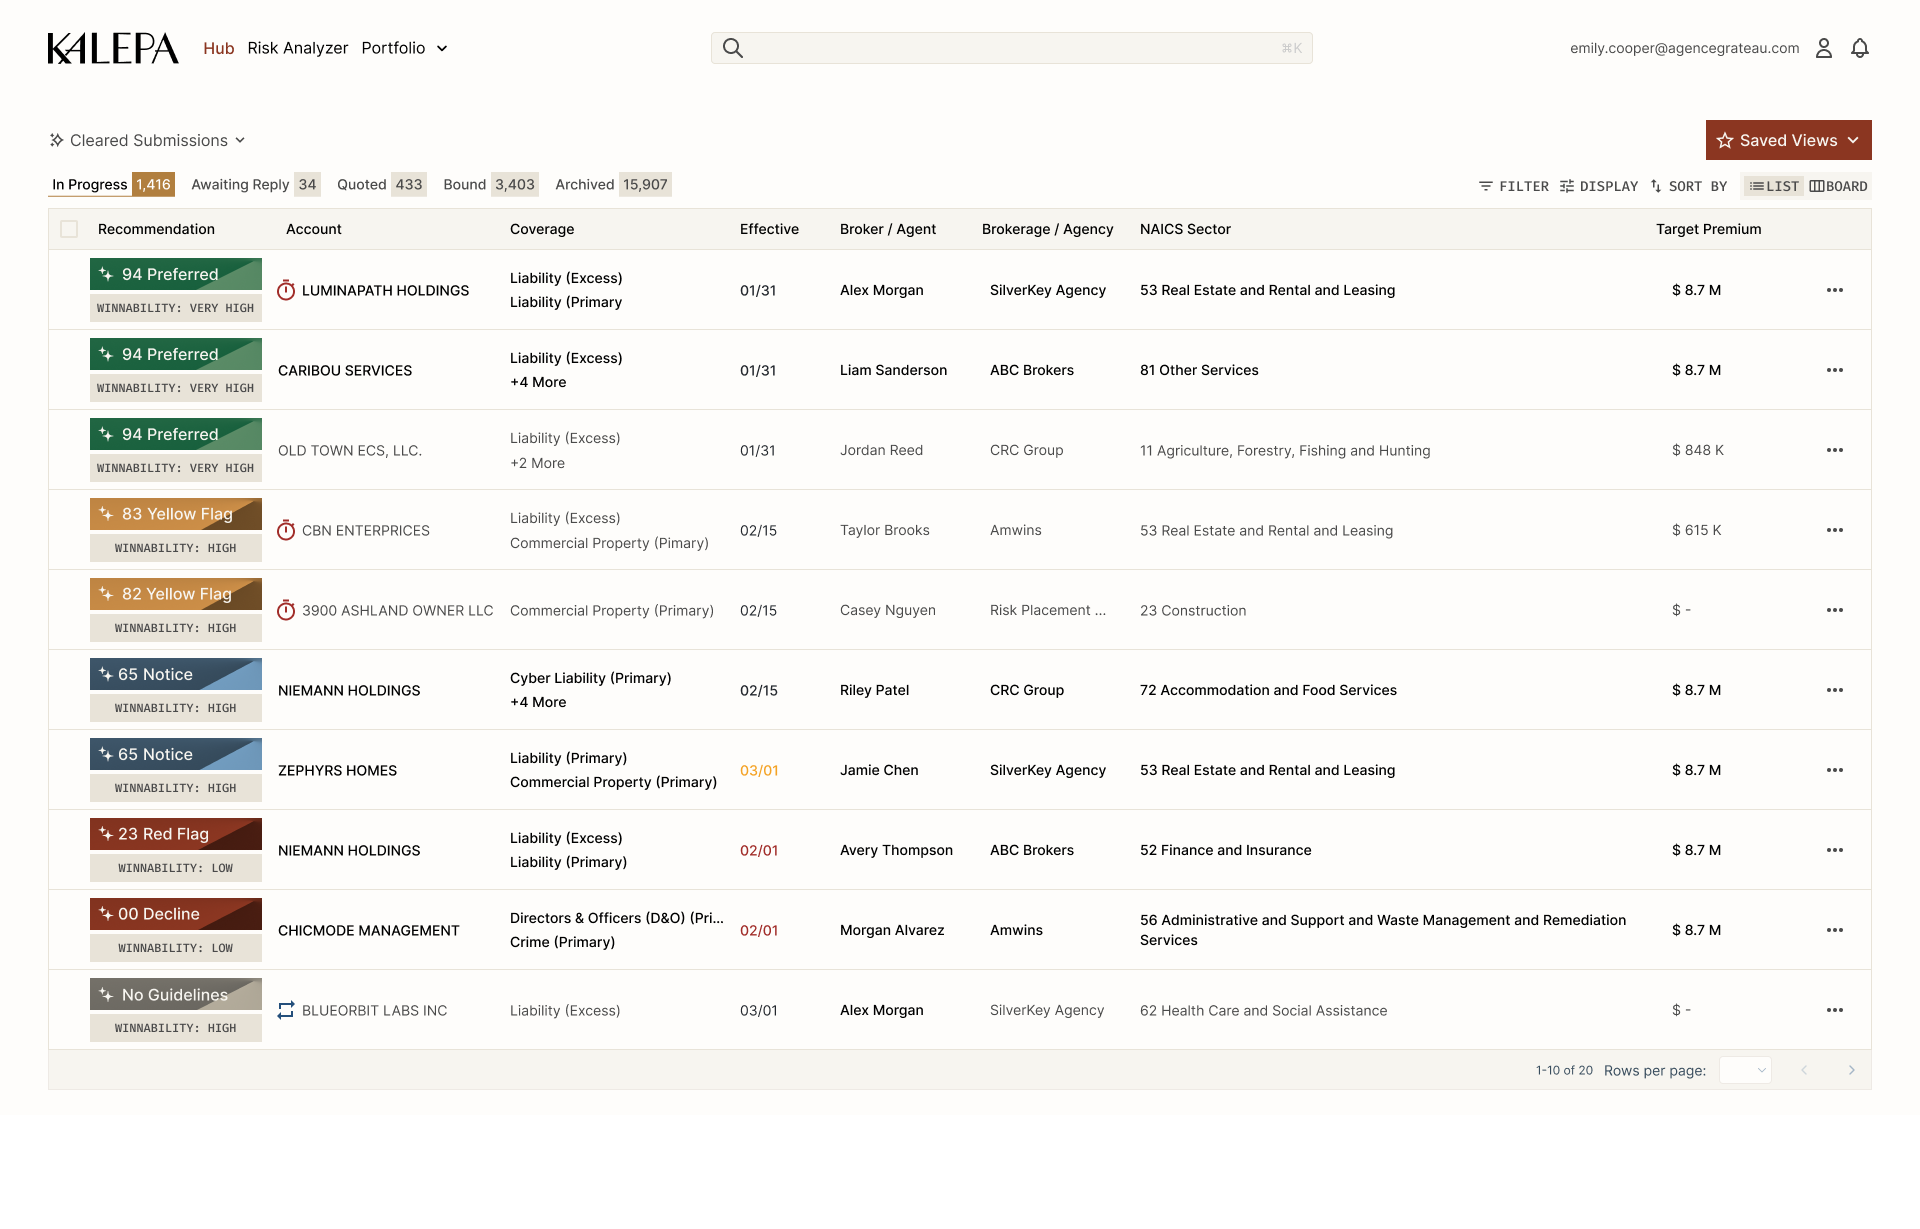Image resolution: width=1920 pixels, height=1229 pixels.
Task: Click the Kalepa logo
Action: point(113,48)
